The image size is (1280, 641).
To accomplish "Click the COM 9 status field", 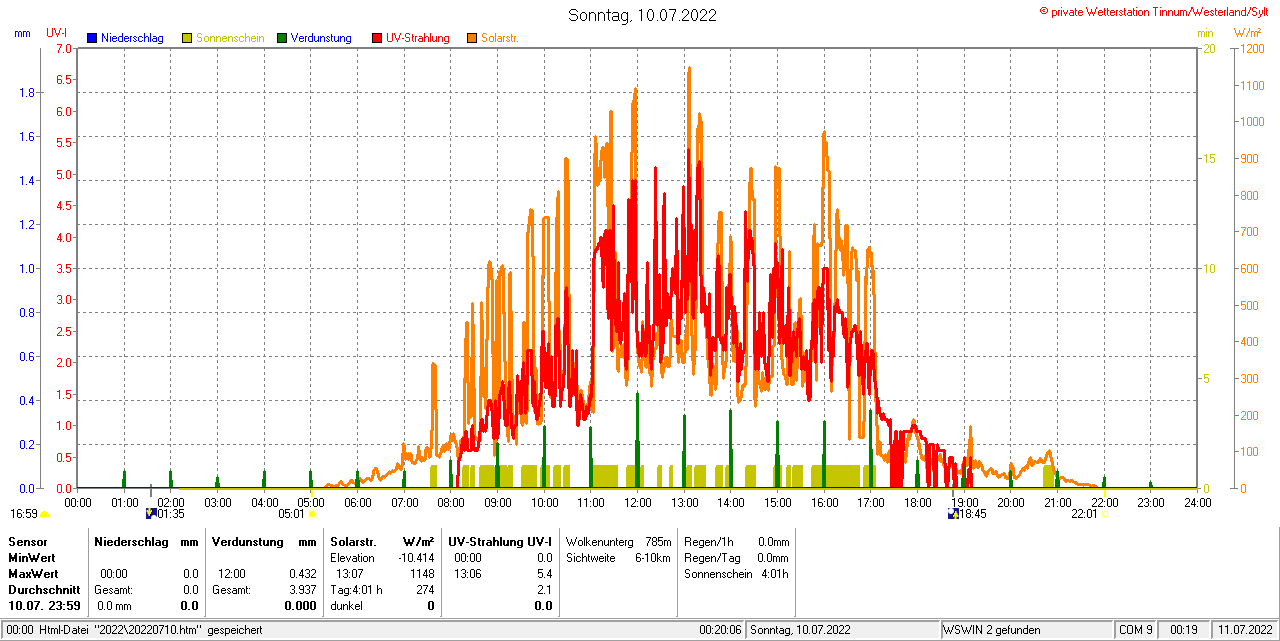I will (1136, 630).
